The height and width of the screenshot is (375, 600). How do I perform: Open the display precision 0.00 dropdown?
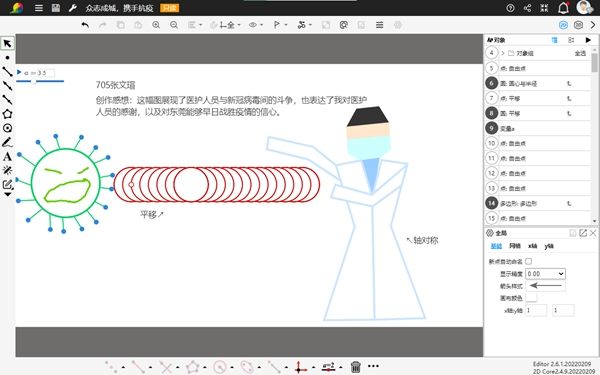coord(545,274)
